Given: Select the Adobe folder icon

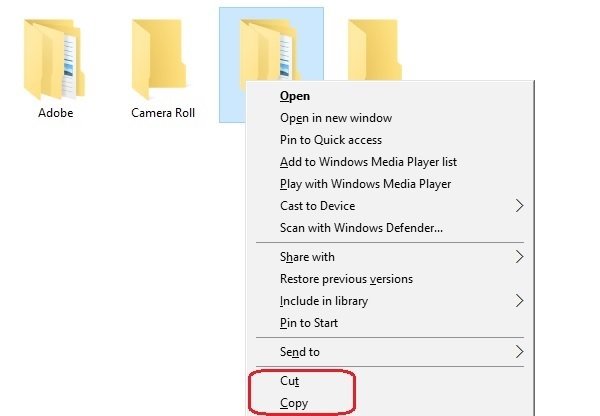Looking at the screenshot, I should 56,58.
